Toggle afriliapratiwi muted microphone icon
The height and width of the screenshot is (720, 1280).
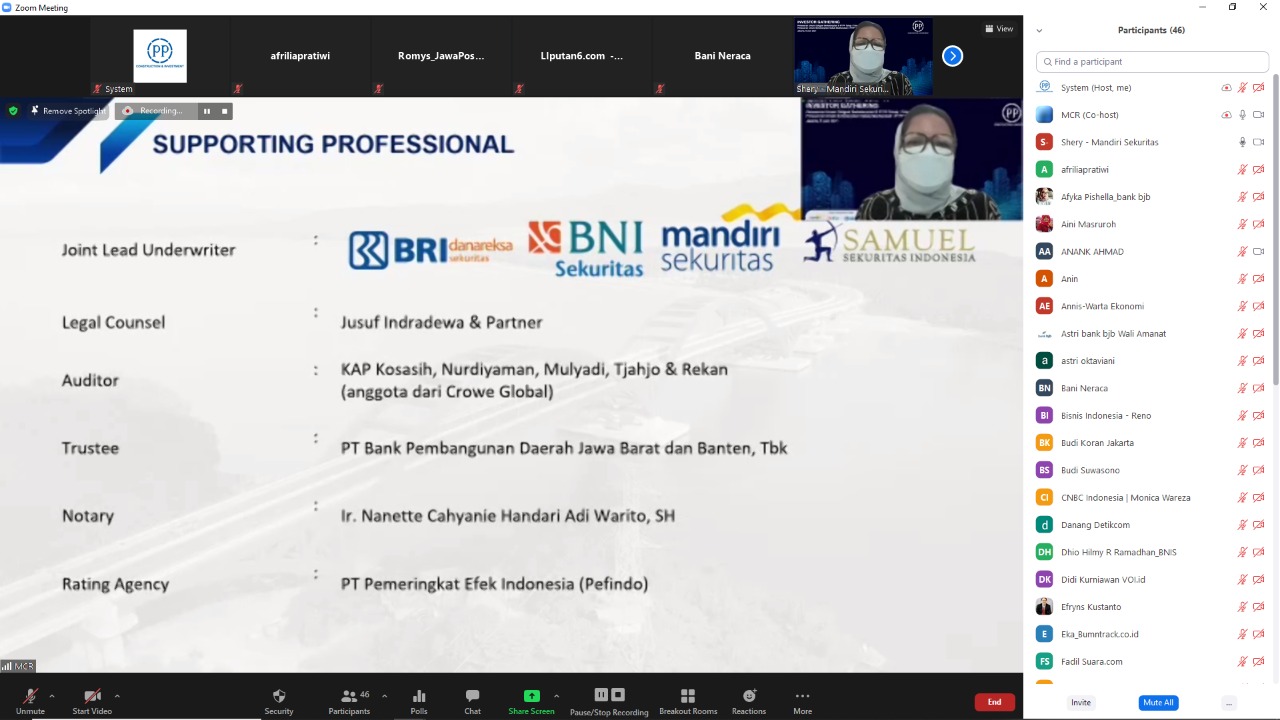[x=1243, y=170]
